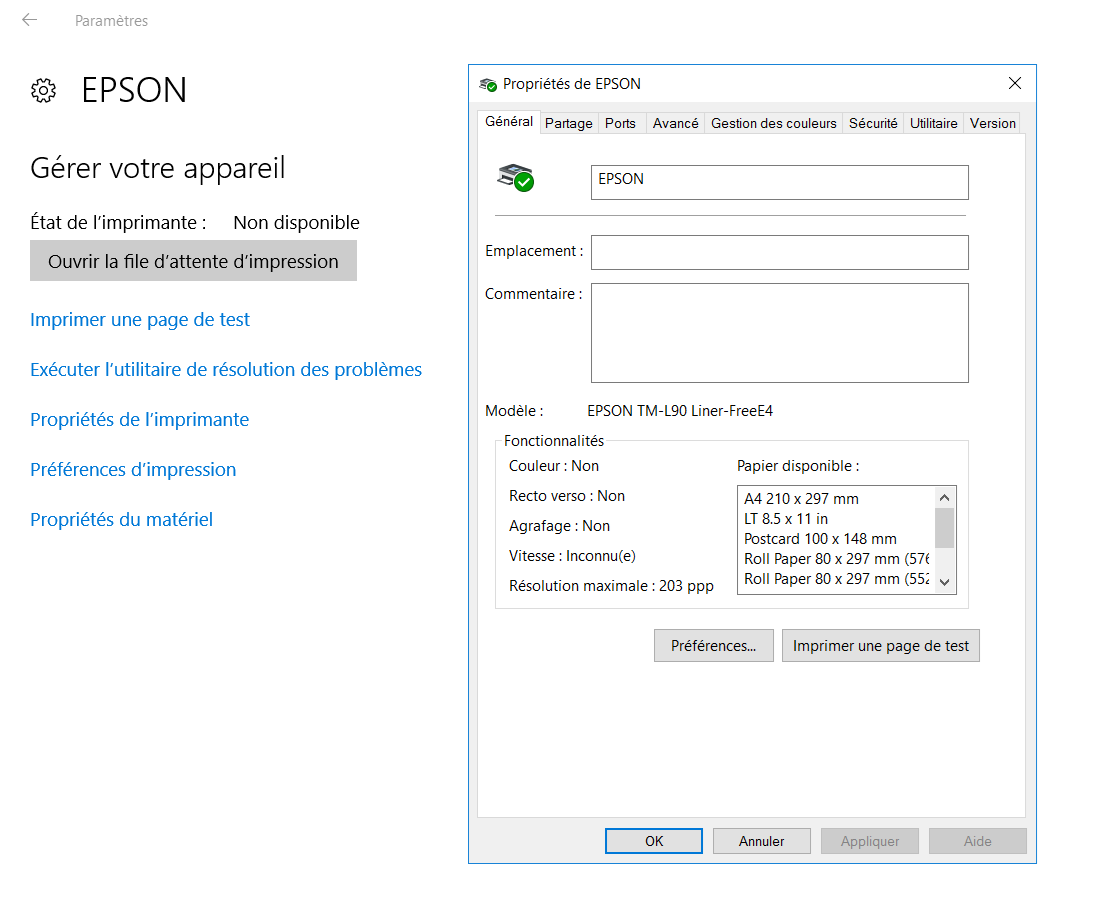Open the print queue button

(193, 261)
